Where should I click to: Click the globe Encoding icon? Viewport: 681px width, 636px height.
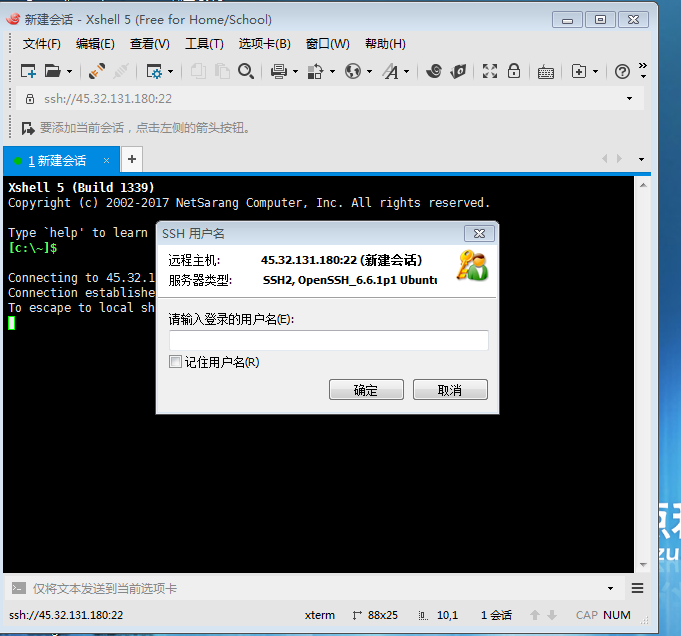353,71
